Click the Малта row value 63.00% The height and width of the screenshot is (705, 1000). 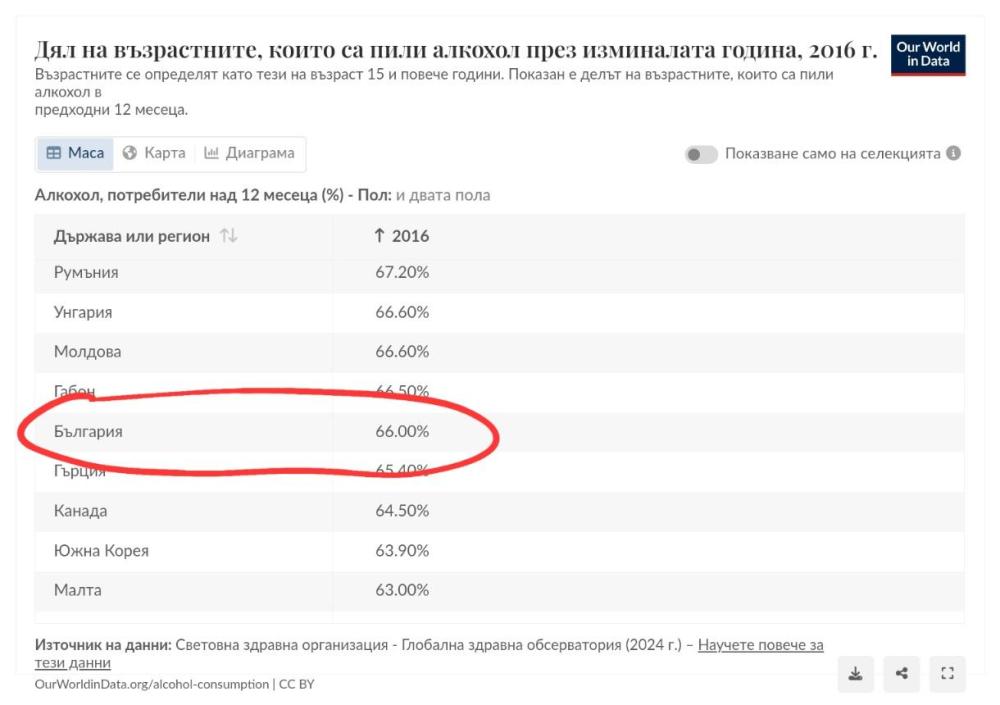(x=402, y=591)
